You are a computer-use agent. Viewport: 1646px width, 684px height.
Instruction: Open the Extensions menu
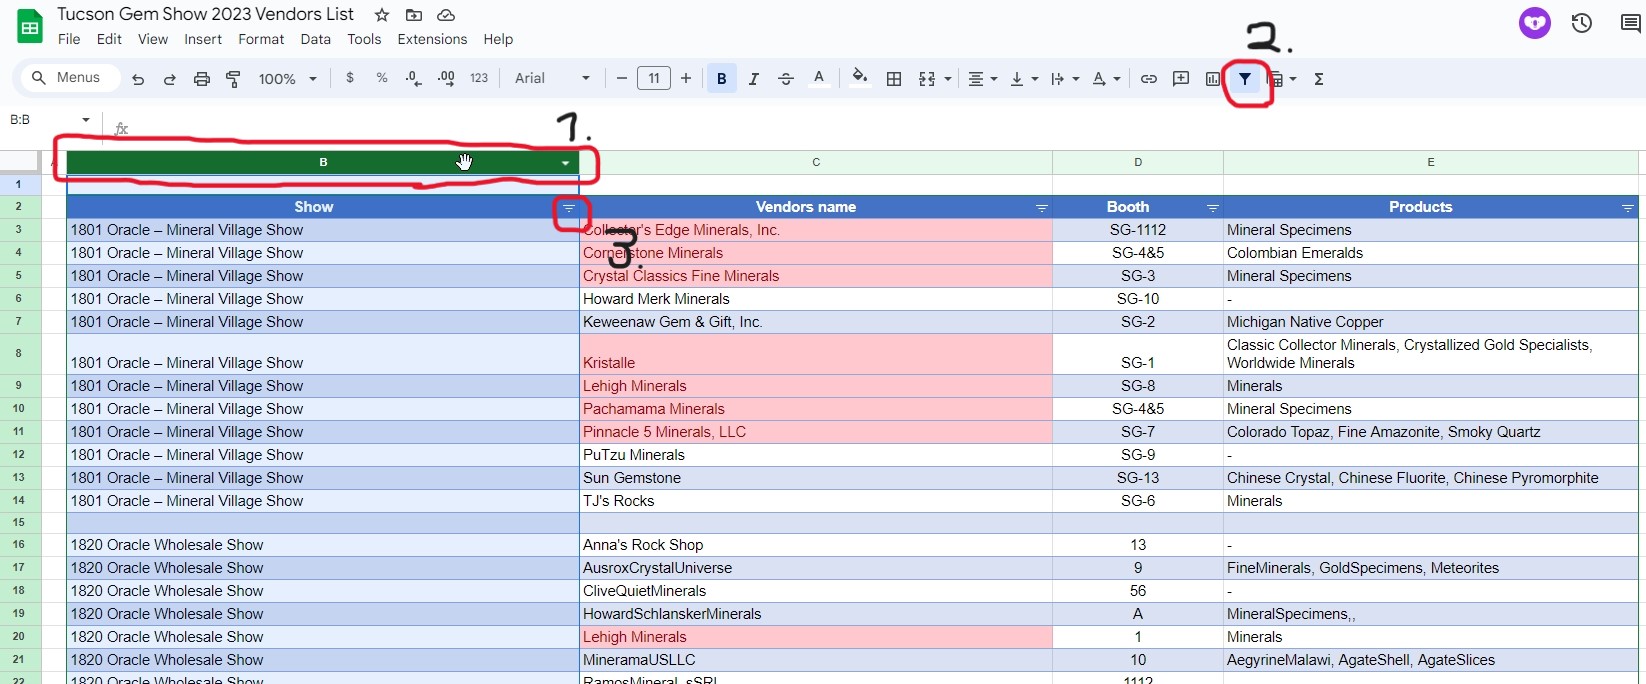[432, 39]
